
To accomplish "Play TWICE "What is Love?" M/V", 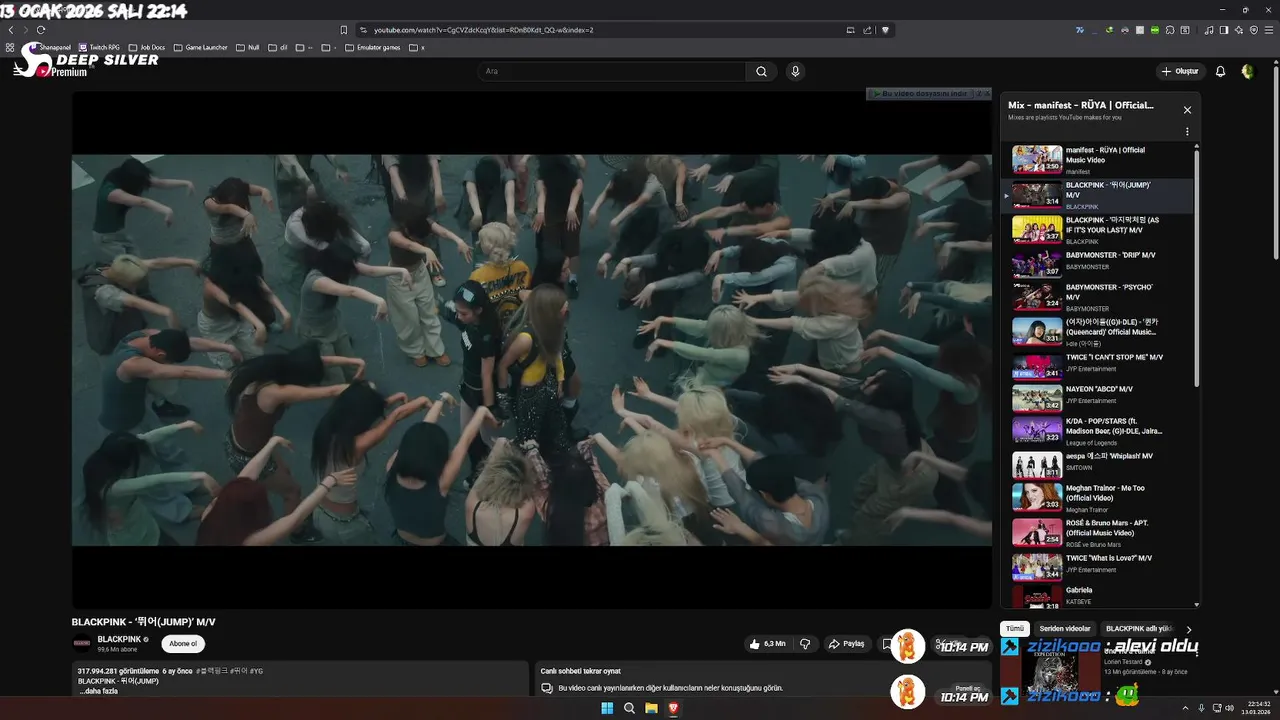I will [1098, 566].
